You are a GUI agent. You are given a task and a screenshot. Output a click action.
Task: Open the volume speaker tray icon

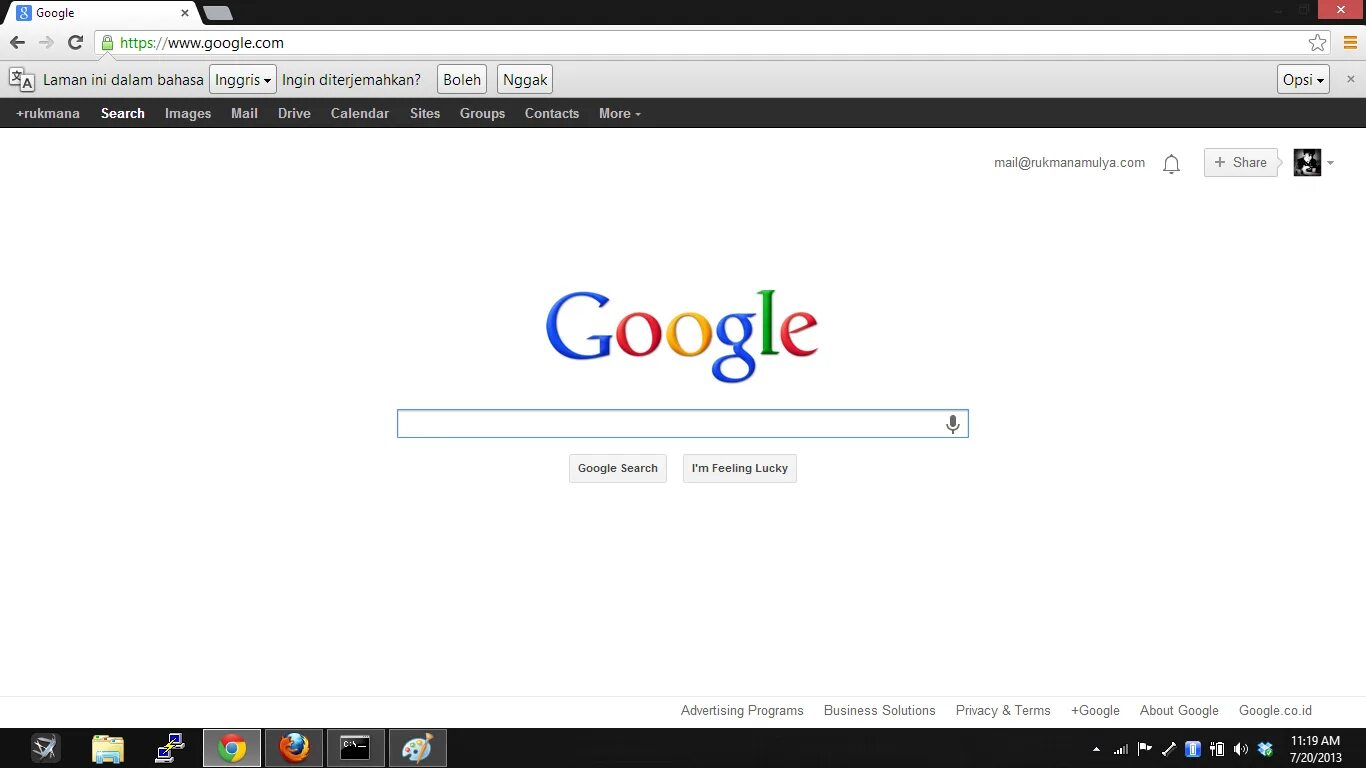point(1241,749)
